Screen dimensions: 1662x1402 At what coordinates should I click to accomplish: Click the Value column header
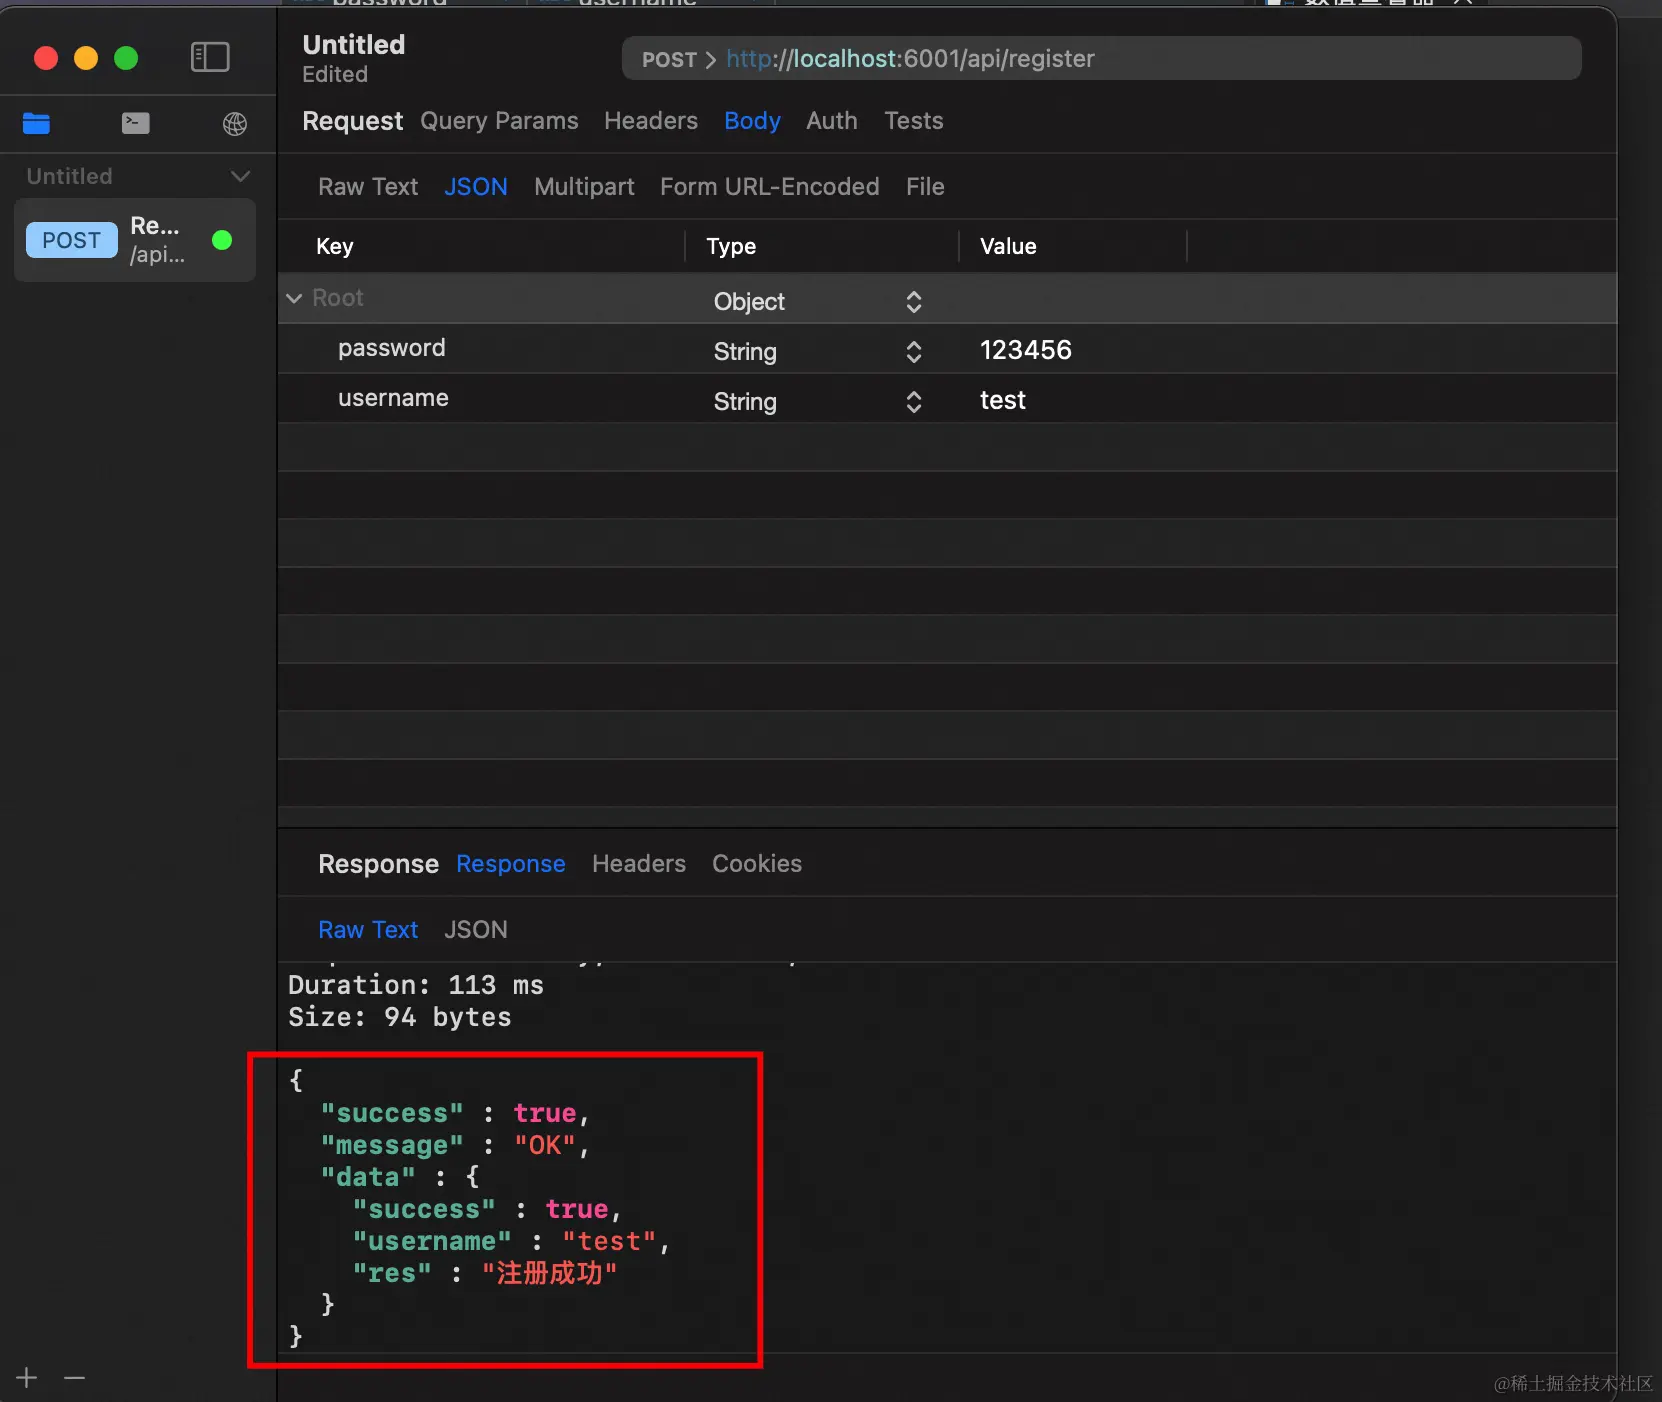coord(1008,247)
